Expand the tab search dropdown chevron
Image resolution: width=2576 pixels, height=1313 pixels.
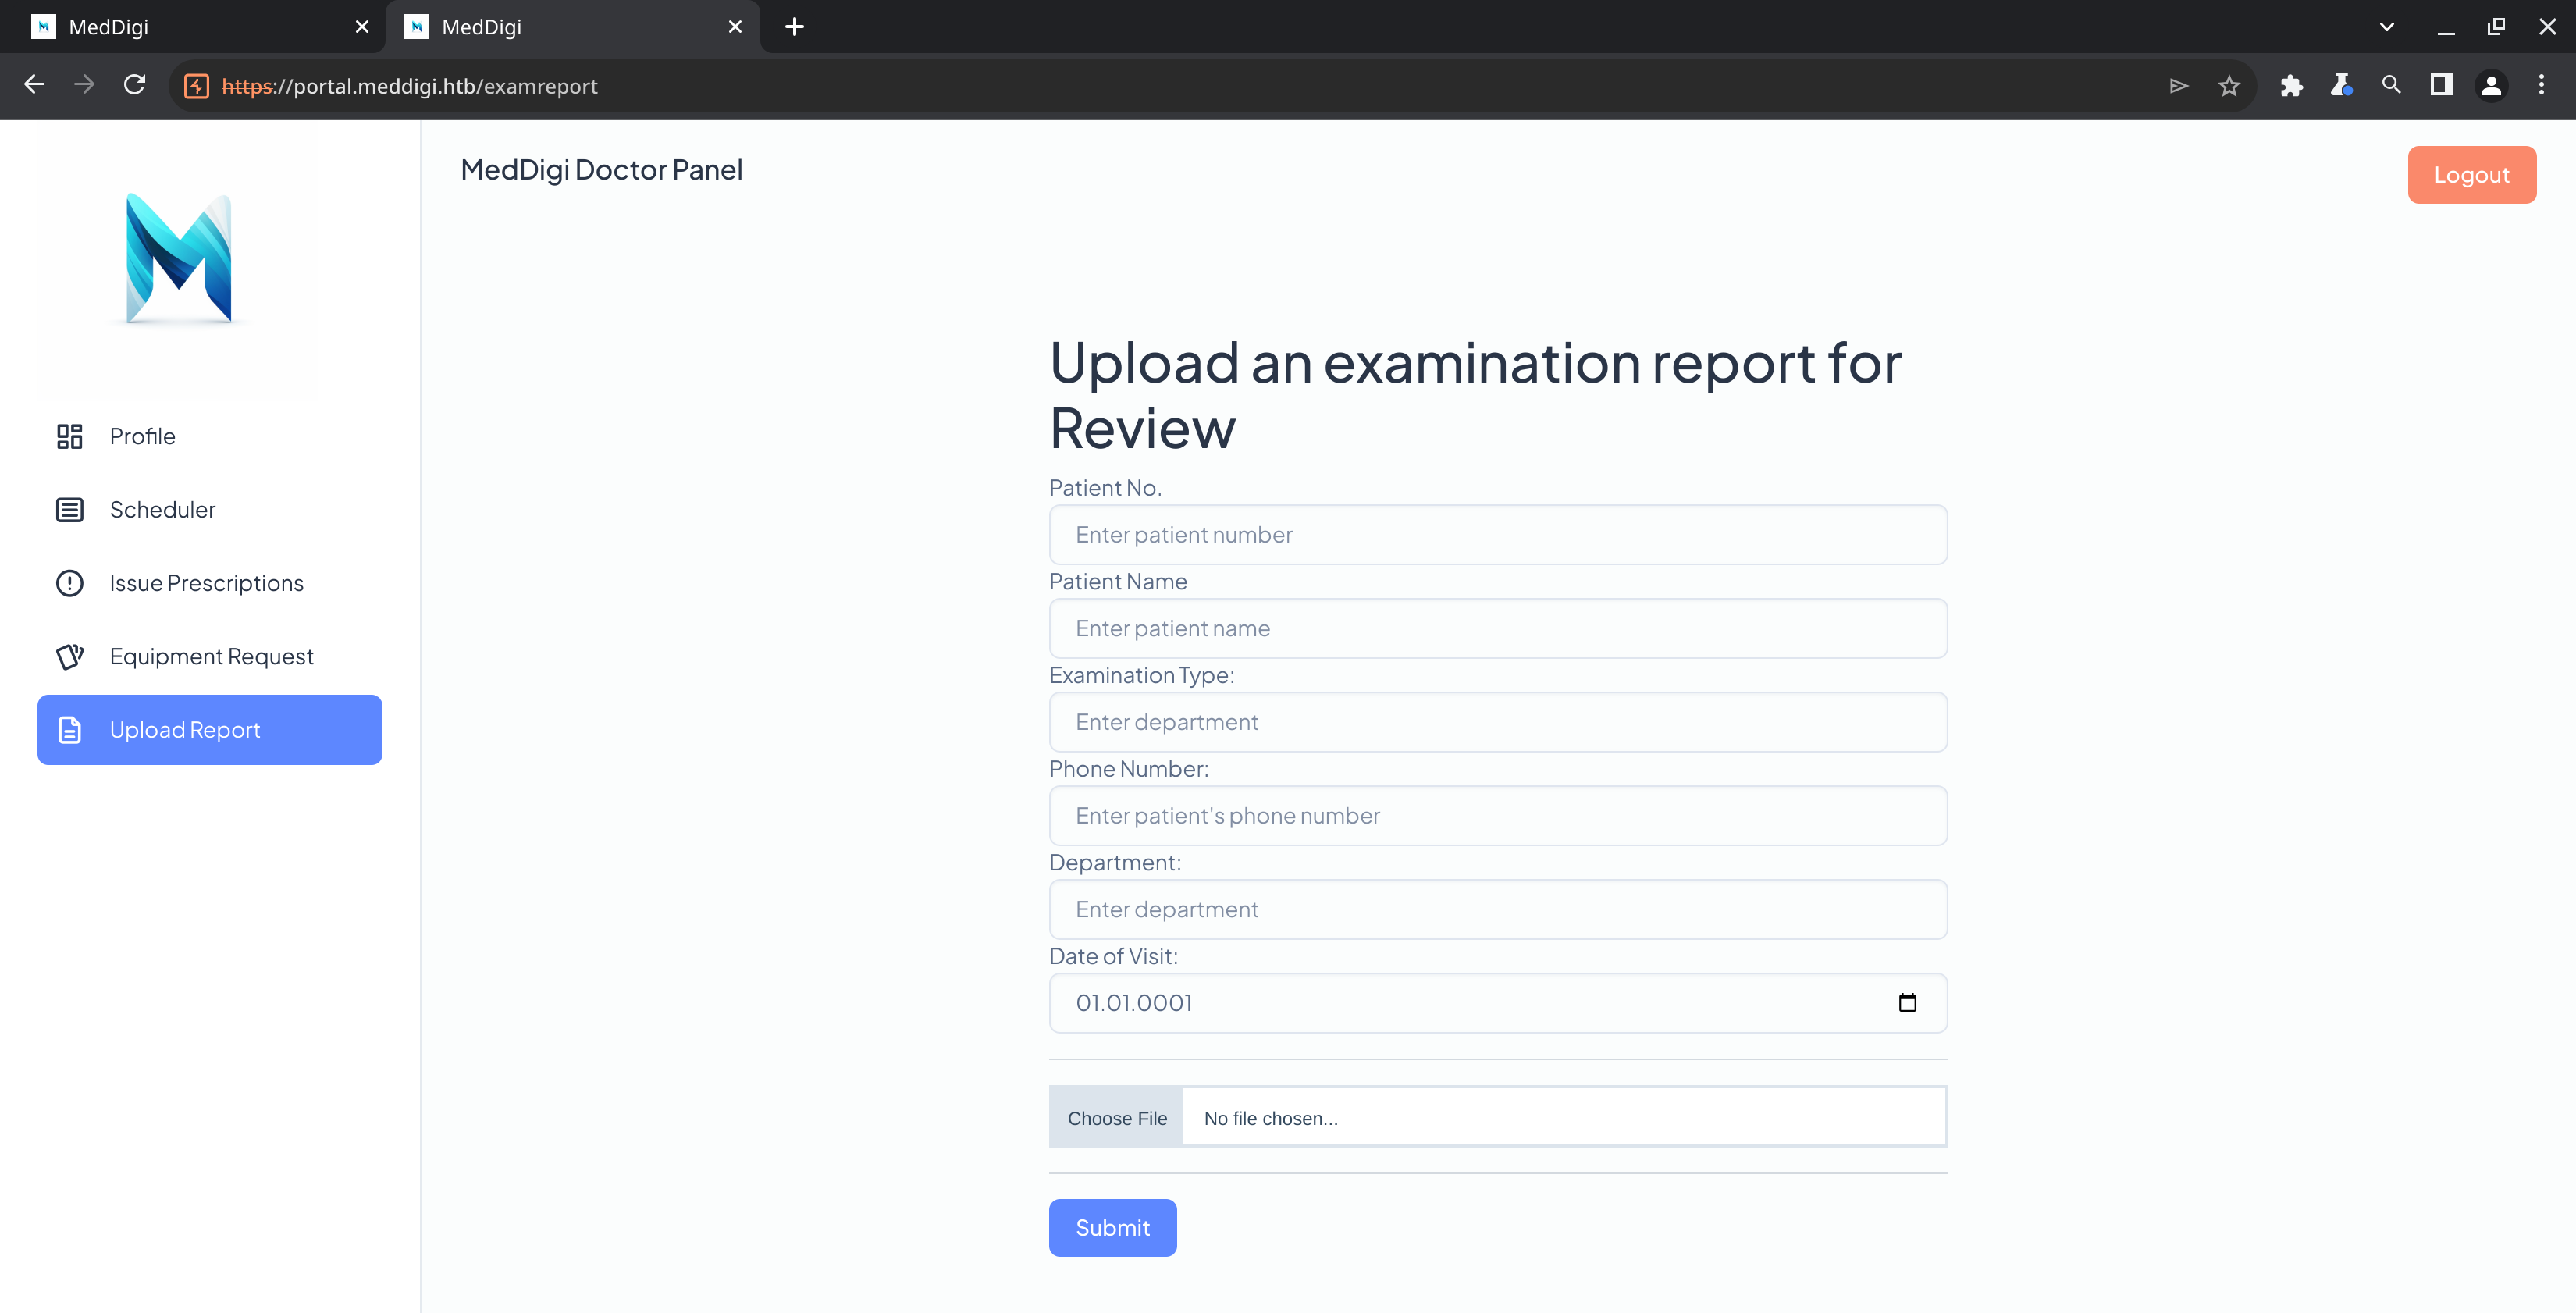2387,27
